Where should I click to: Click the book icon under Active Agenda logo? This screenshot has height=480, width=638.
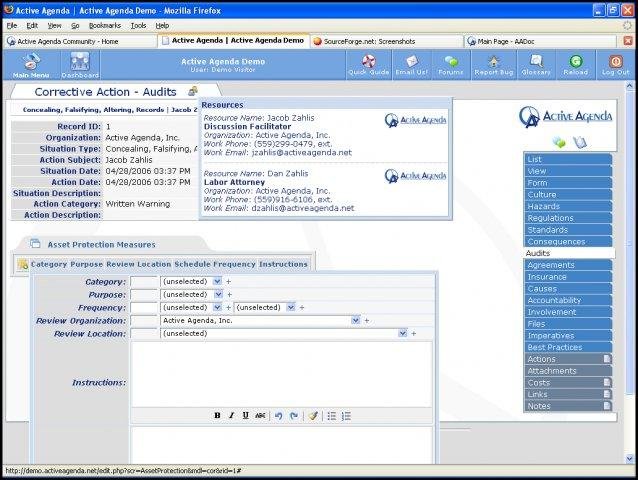pyautogui.click(x=580, y=142)
